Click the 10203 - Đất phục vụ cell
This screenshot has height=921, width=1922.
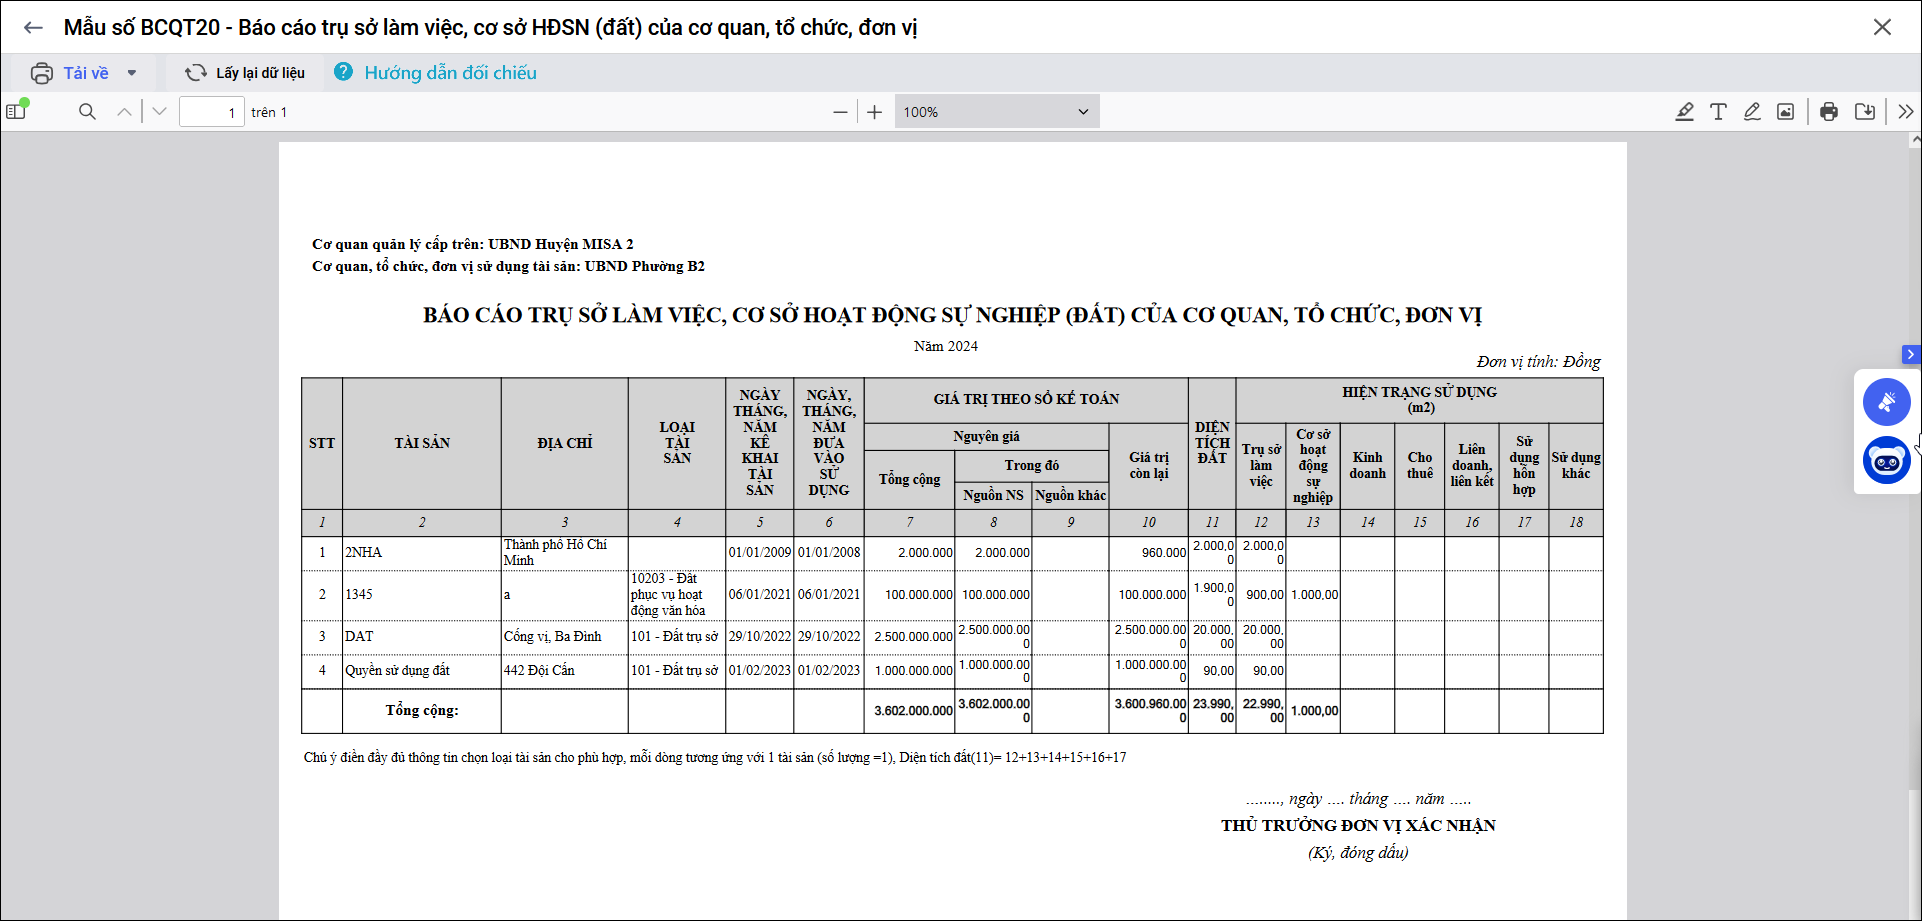point(677,594)
